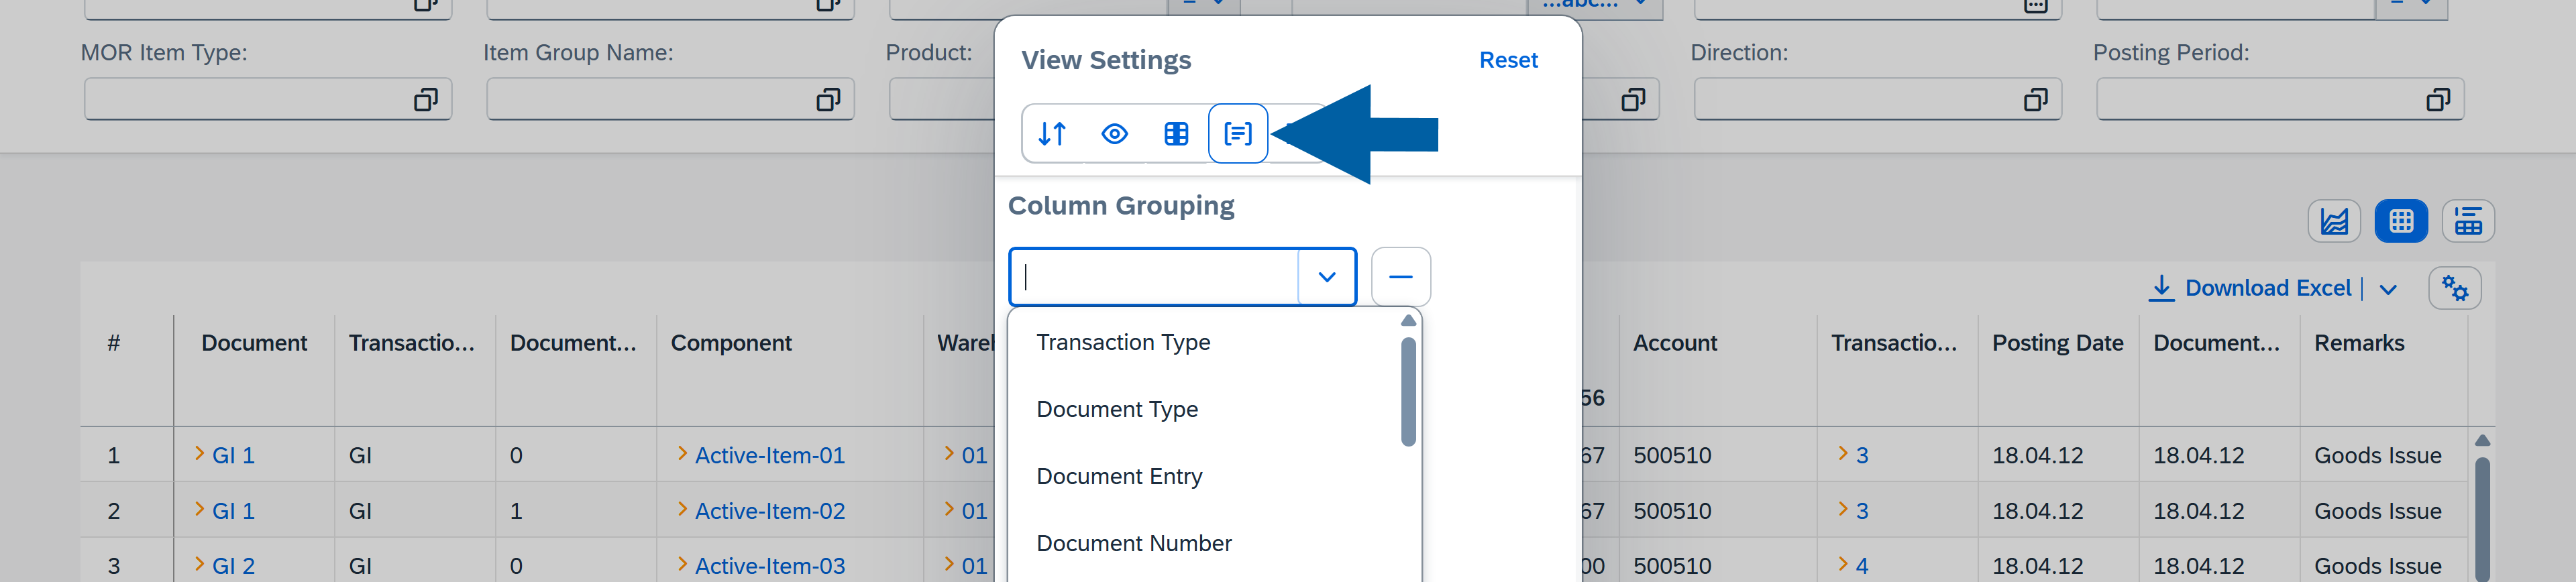Click the table scroll-up arrow
Viewport: 2576px width, 582px height.
pos(2482,440)
